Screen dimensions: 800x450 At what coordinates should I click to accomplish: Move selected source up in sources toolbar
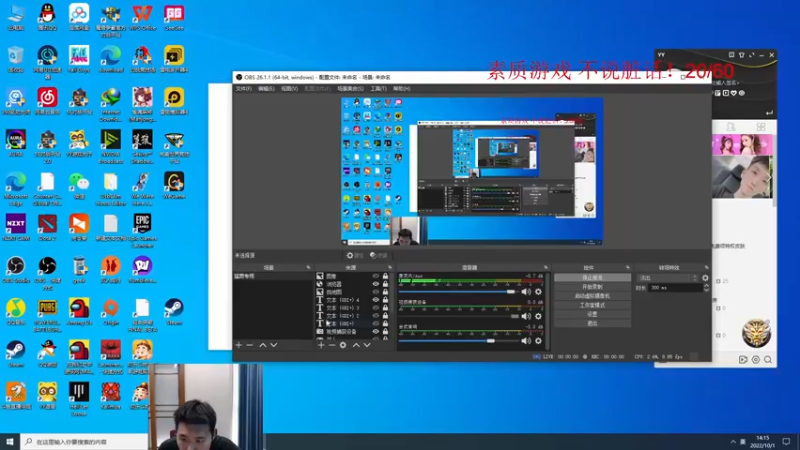pyautogui.click(x=356, y=345)
